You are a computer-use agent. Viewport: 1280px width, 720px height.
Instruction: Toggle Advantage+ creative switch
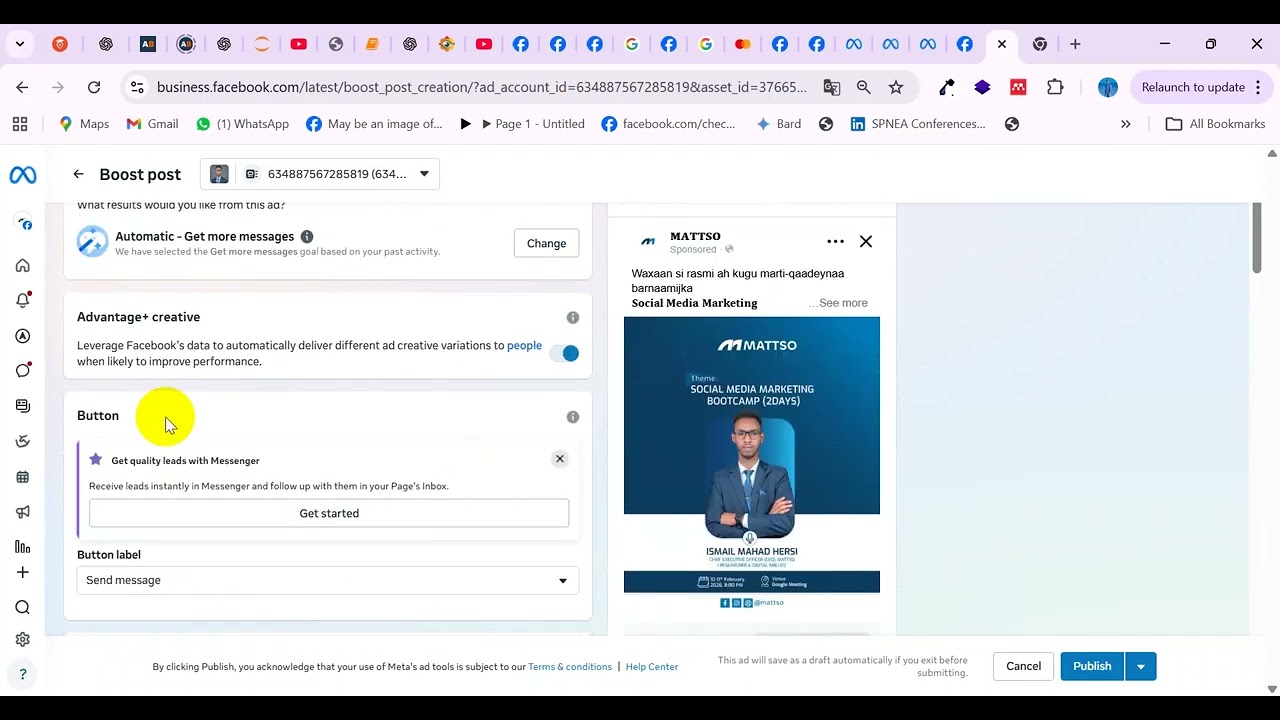point(565,353)
